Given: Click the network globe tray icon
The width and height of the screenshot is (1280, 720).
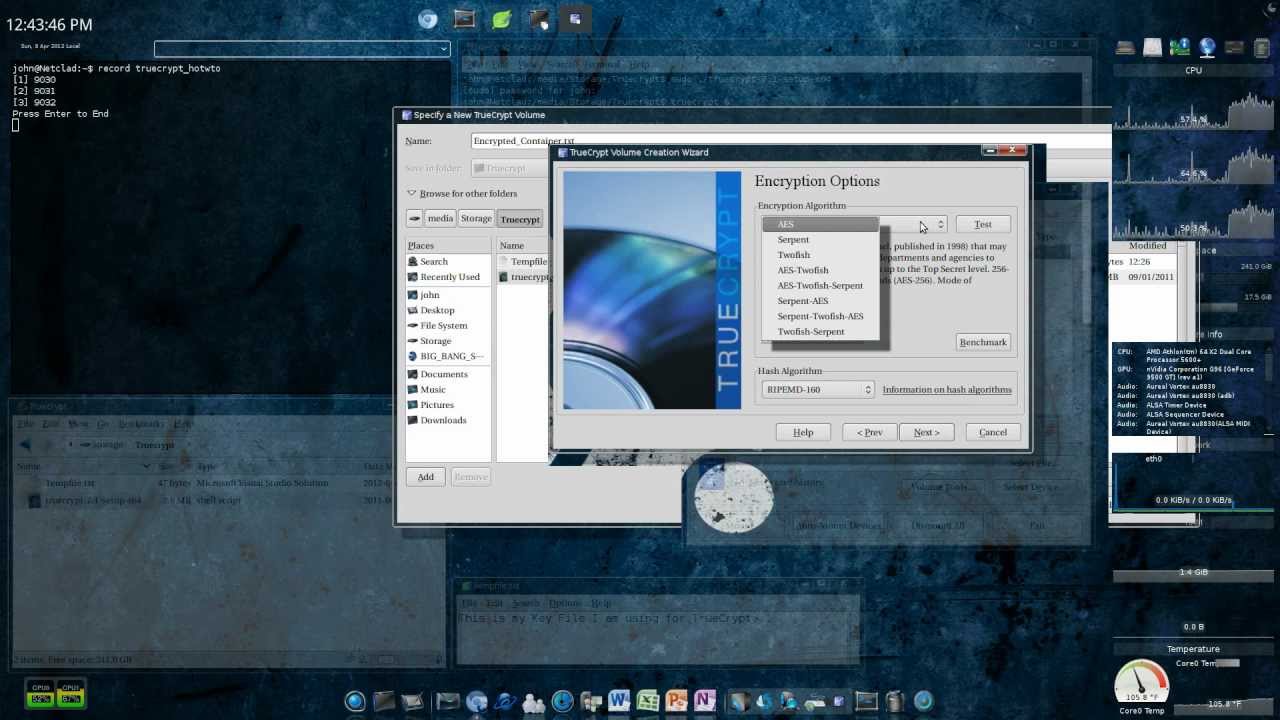Looking at the screenshot, I should (1207, 47).
